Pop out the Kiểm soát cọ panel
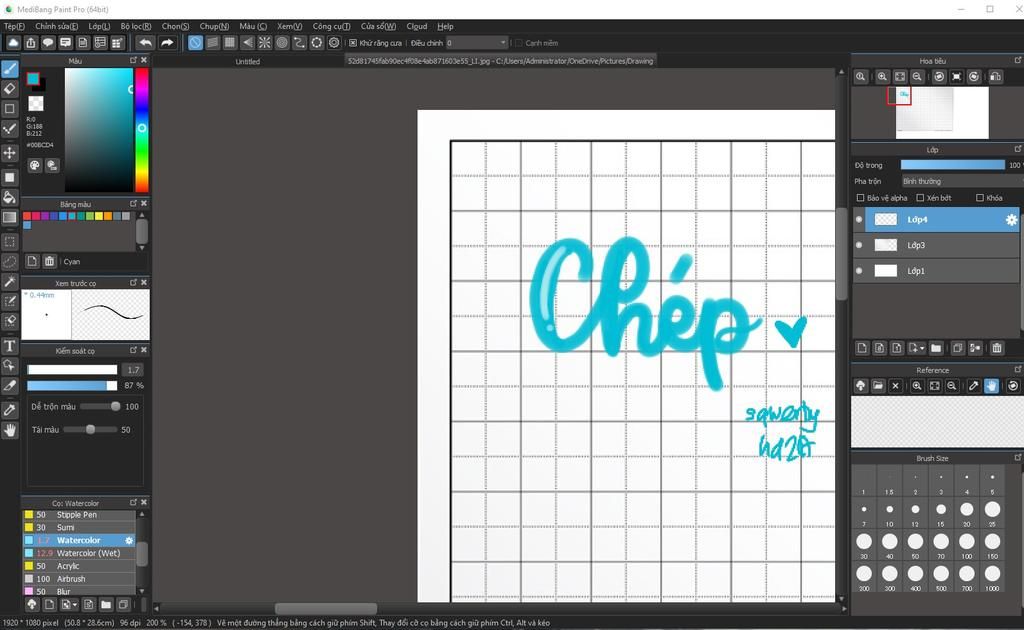 pyautogui.click(x=133, y=351)
